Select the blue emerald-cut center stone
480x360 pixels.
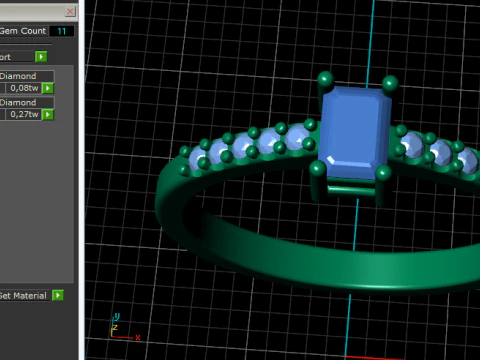pyautogui.click(x=354, y=133)
